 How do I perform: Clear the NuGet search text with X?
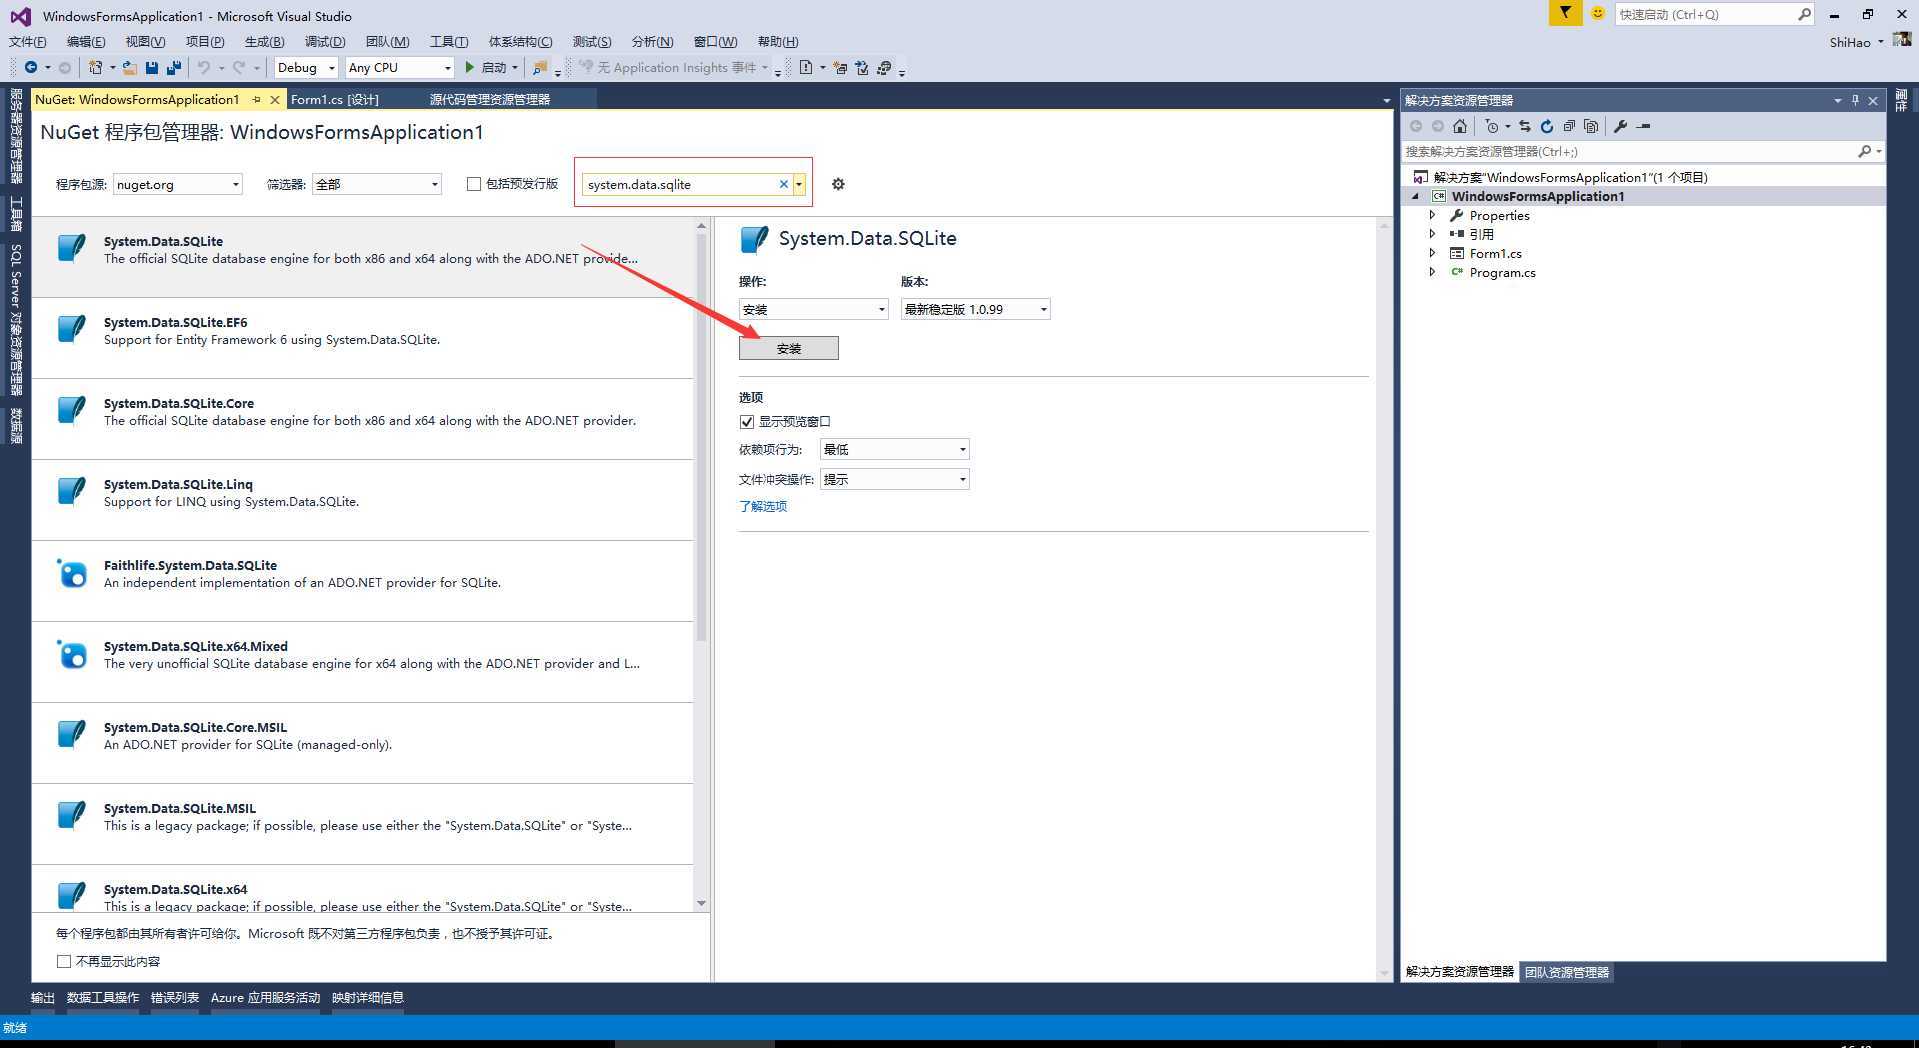click(784, 184)
